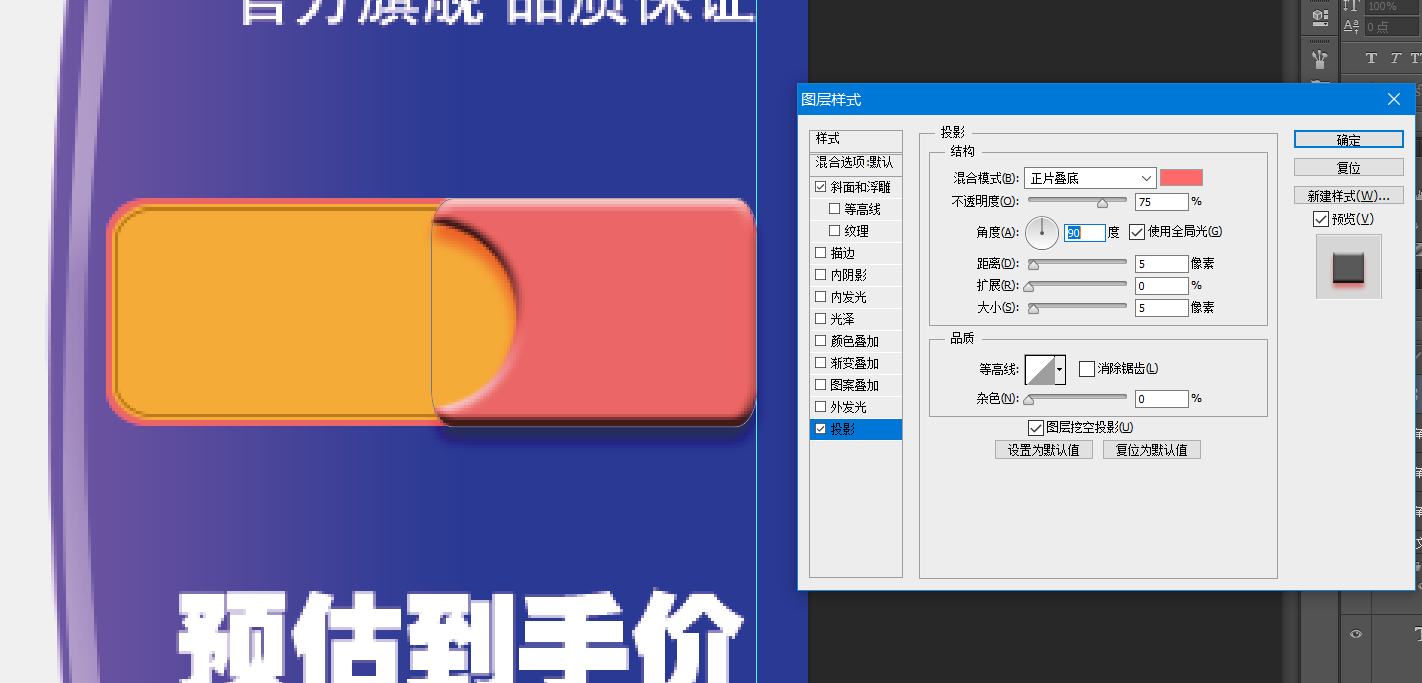Enable the 描边 style checkbox
Screen dimensions: 1422x683
(x=821, y=253)
